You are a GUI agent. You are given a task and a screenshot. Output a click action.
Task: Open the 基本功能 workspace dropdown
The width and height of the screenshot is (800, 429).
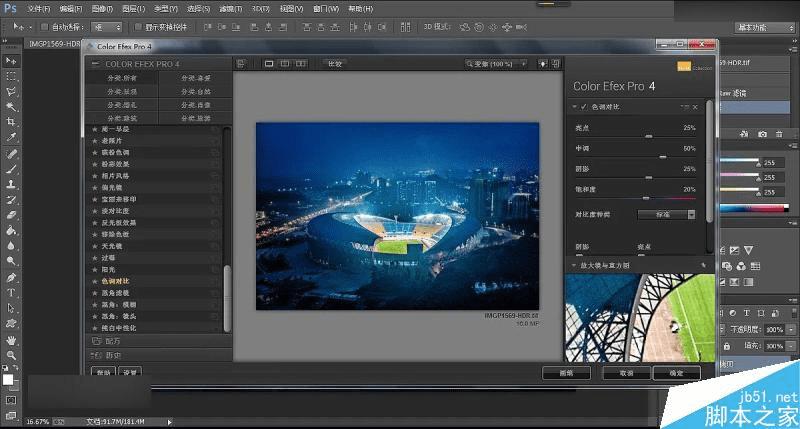click(765, 28)
